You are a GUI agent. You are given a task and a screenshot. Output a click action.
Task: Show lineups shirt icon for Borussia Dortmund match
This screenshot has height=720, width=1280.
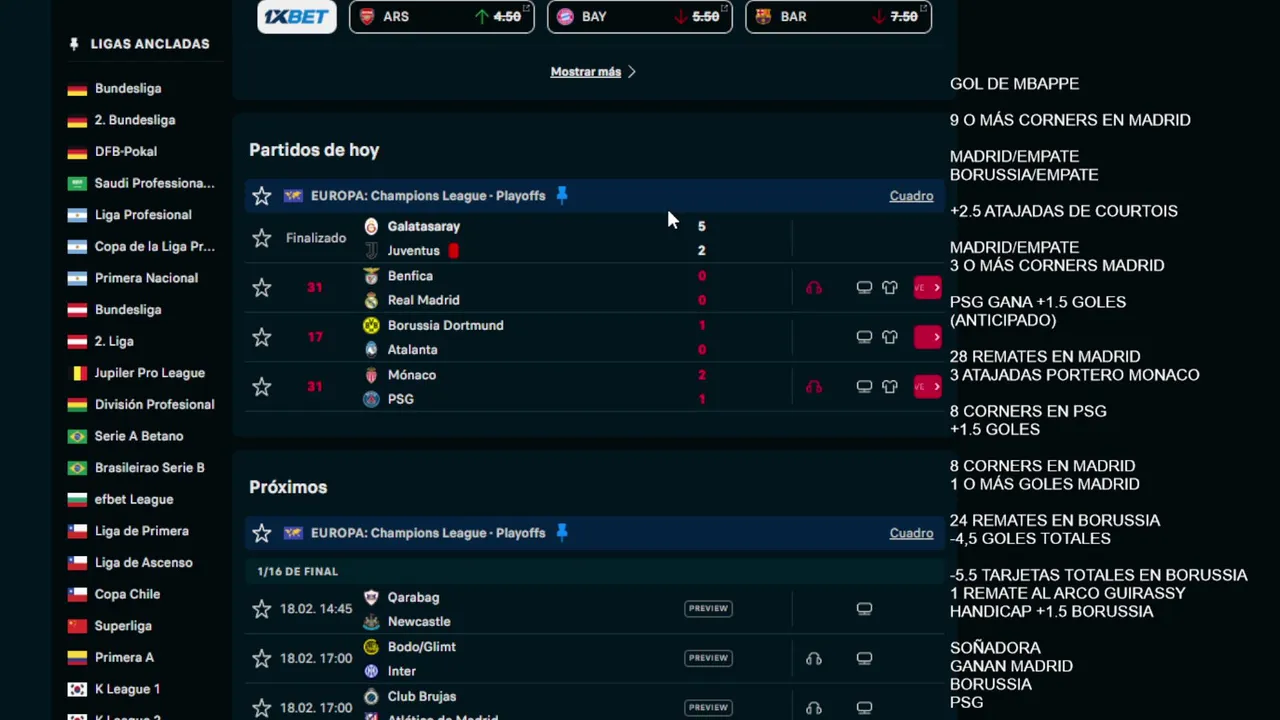pos(890,337)
